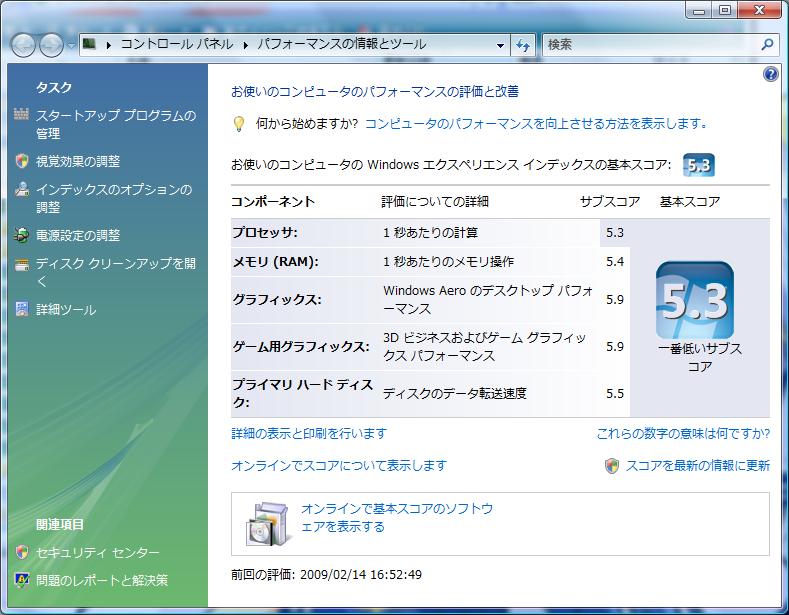Click the small 5.3 base score badge
The image size is (789, 615).
698,165
